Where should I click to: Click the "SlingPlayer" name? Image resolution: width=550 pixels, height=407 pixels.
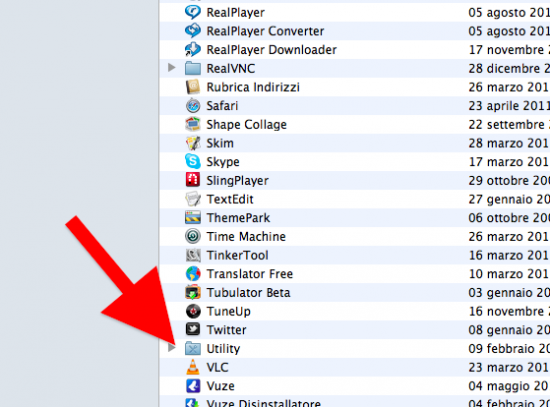pyautogui.click(x=237, y=181)
